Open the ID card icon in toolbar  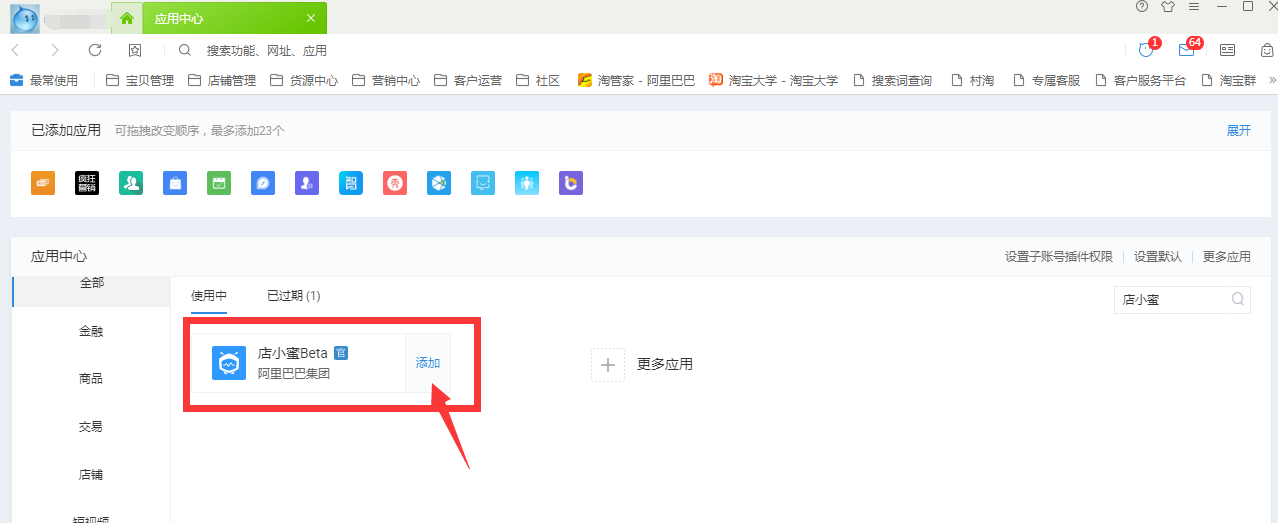1227,50
